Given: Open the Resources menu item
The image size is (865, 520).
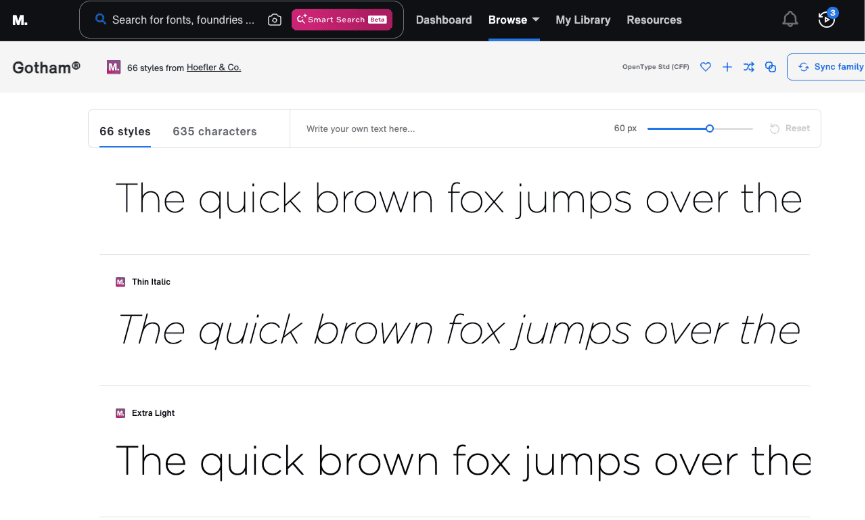Looking at the screenshot, I should coord(654,20).
